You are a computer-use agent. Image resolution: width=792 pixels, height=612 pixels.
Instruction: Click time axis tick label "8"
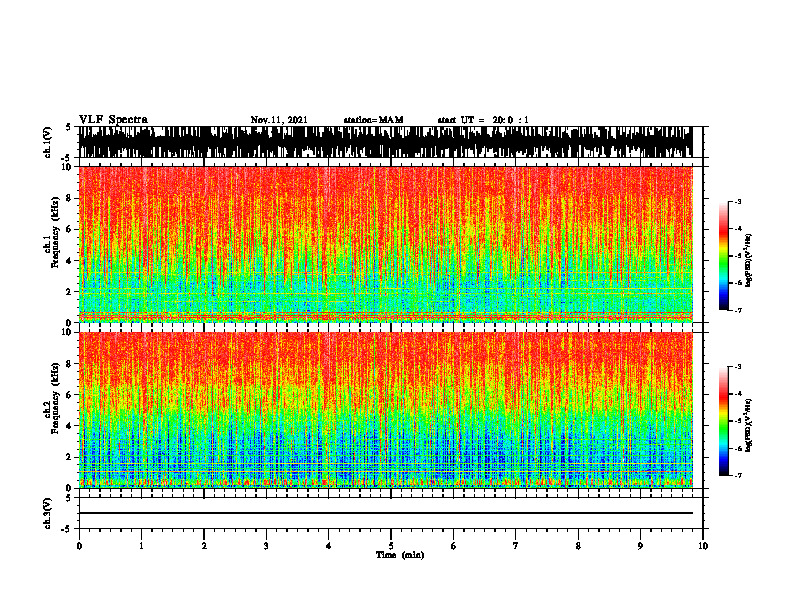[578, 546]
